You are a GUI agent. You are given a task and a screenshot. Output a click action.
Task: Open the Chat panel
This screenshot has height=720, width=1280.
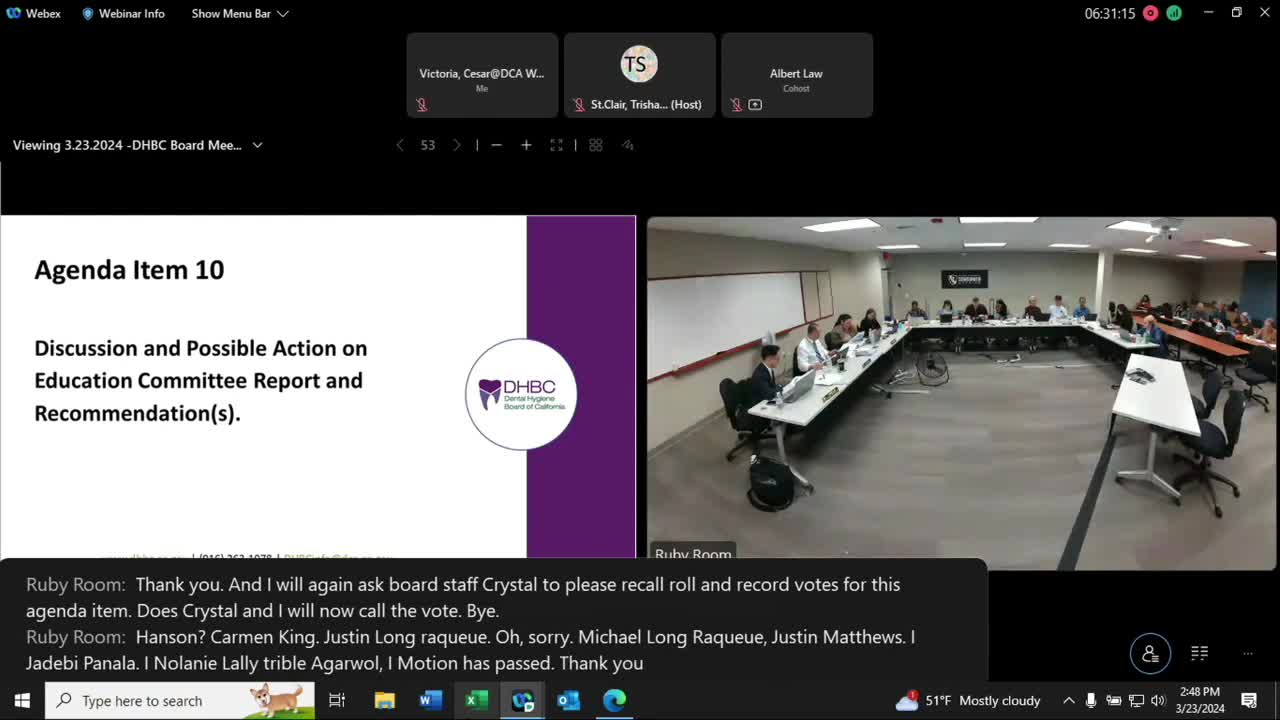click(1199, 653)
